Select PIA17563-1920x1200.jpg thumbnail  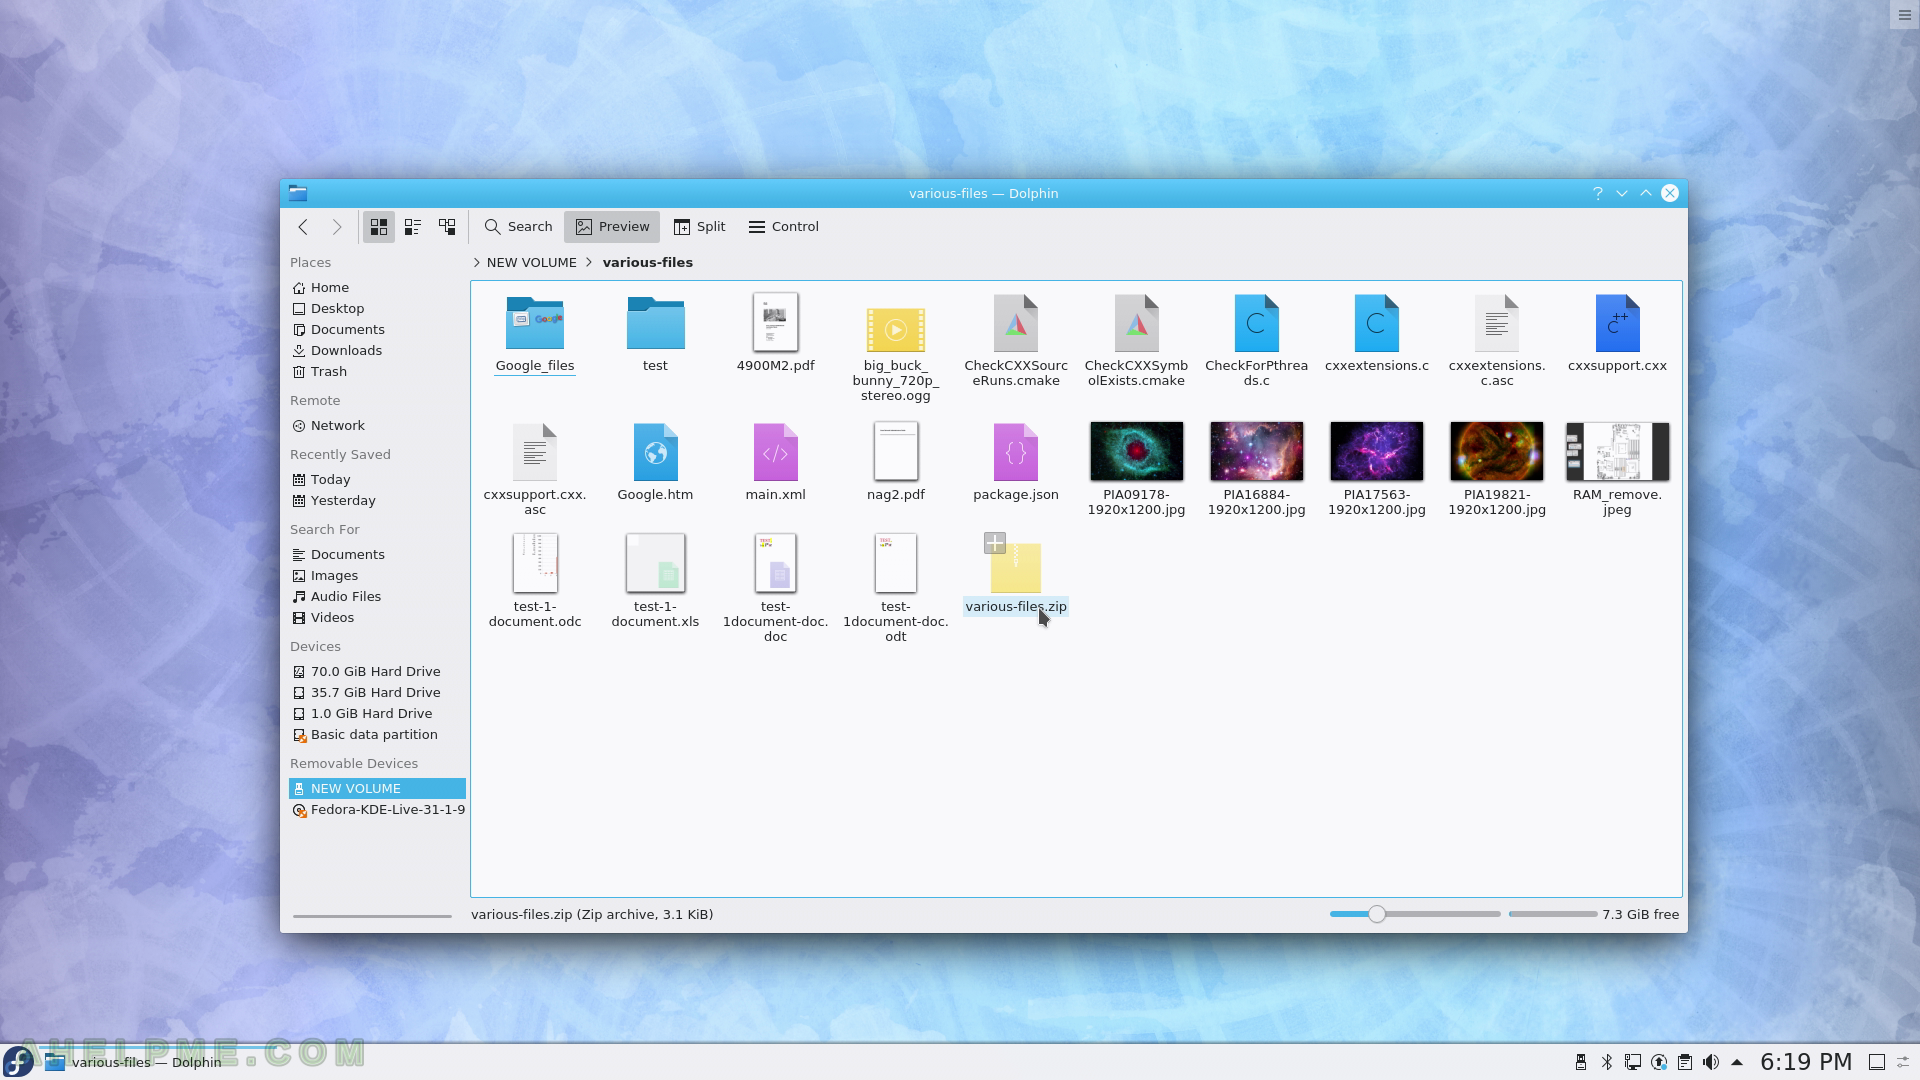click(x=1376, y=451)
